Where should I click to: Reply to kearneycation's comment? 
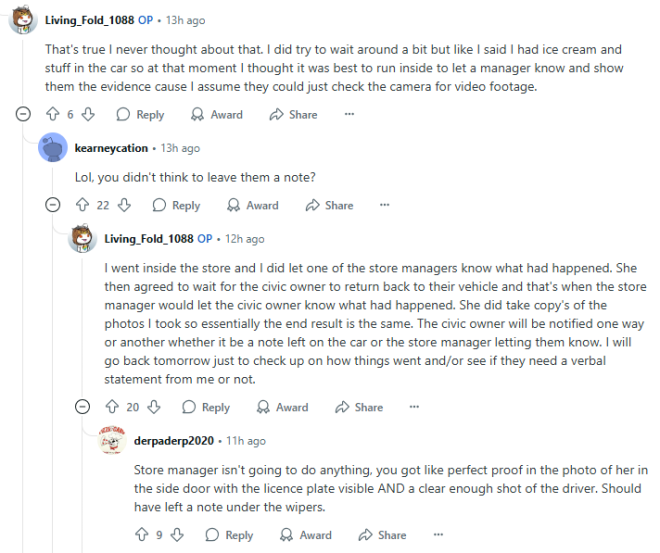point(175,205)
